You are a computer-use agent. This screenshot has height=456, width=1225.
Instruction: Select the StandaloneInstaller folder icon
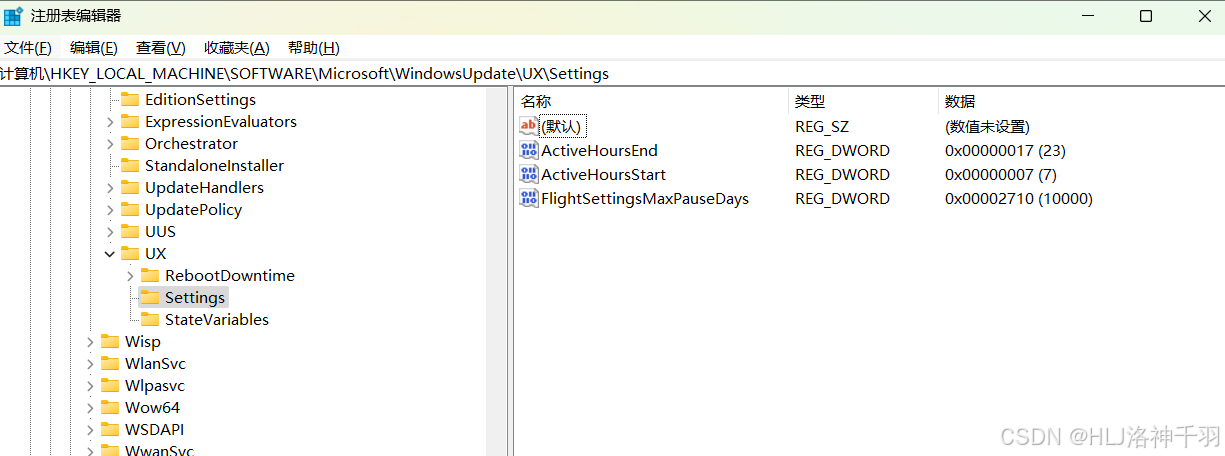[x=130, y=166]
